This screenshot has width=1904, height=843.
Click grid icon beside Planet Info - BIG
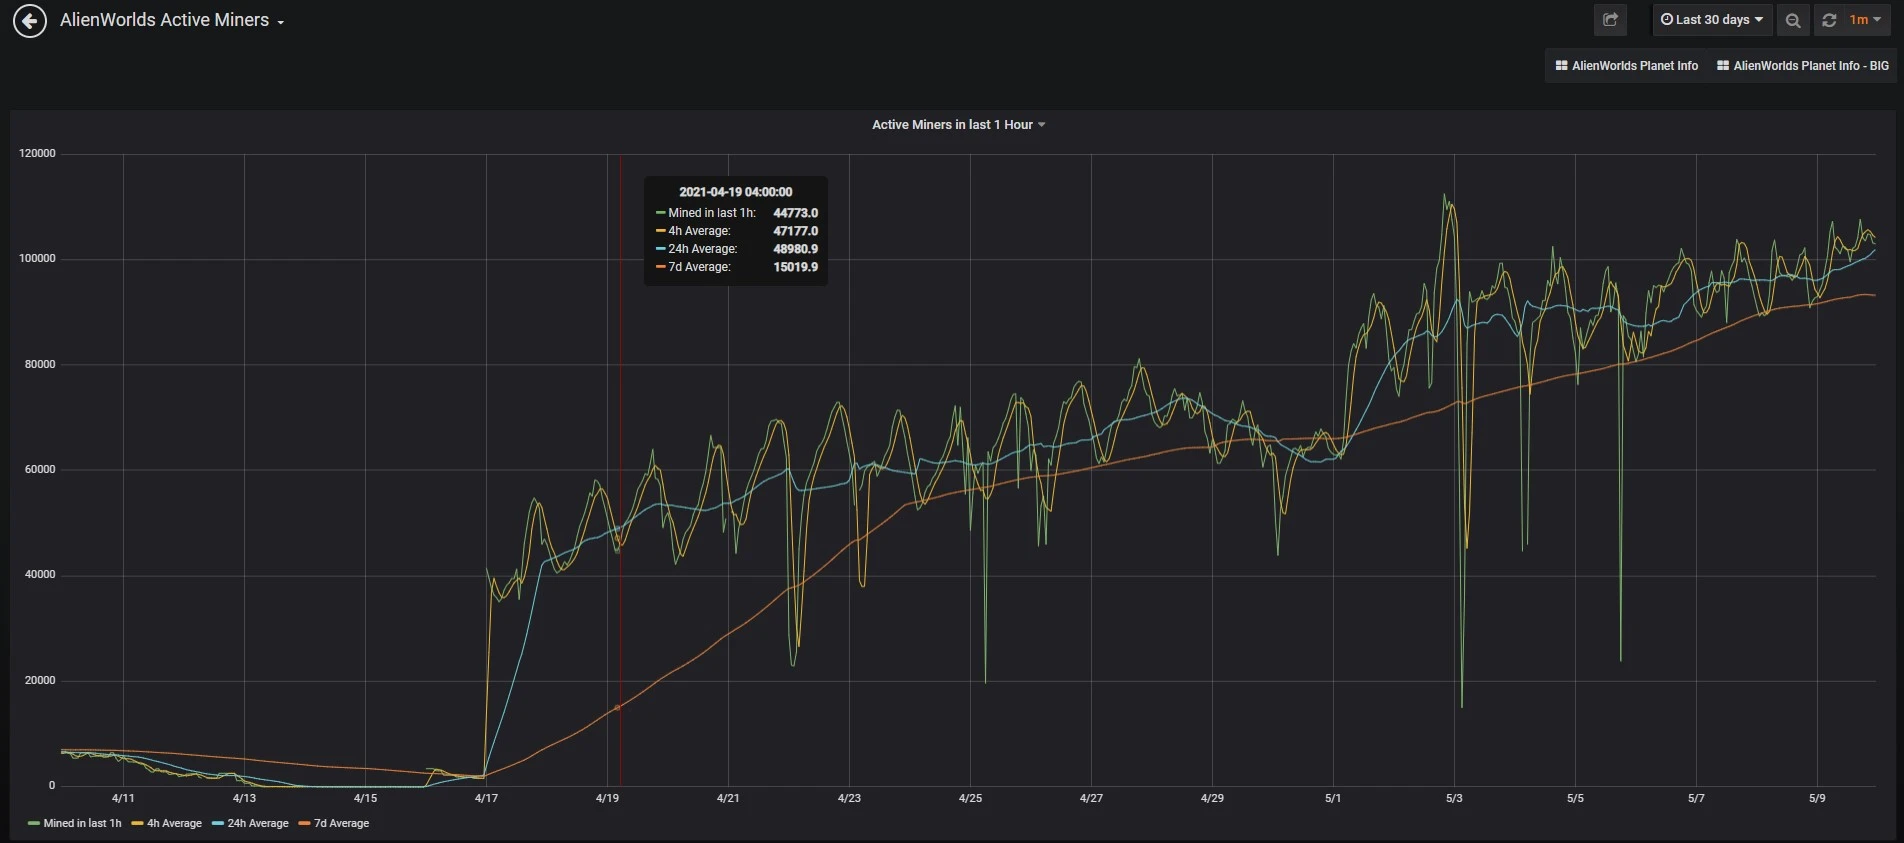tap(1723, 66)
